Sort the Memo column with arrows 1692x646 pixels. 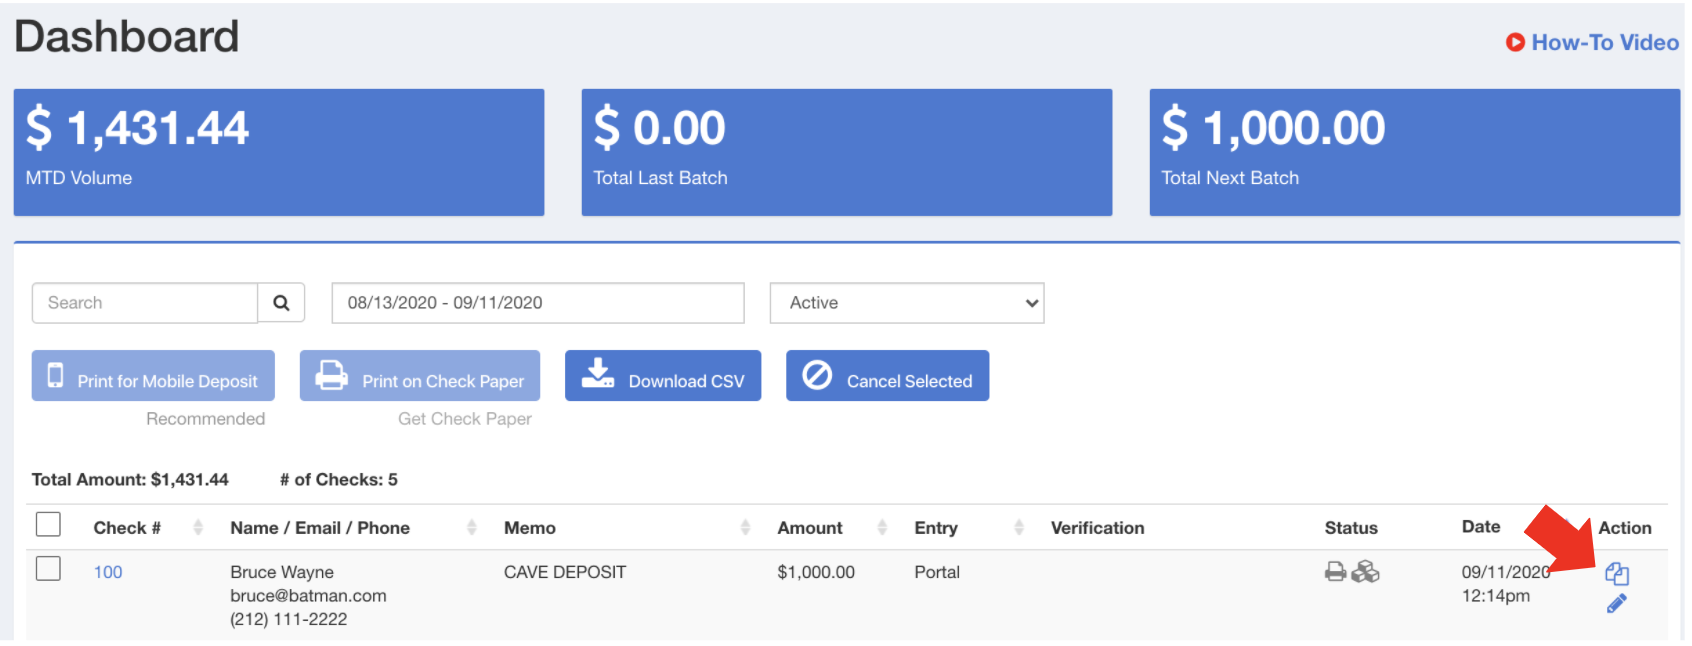click(x=745, y=528)
